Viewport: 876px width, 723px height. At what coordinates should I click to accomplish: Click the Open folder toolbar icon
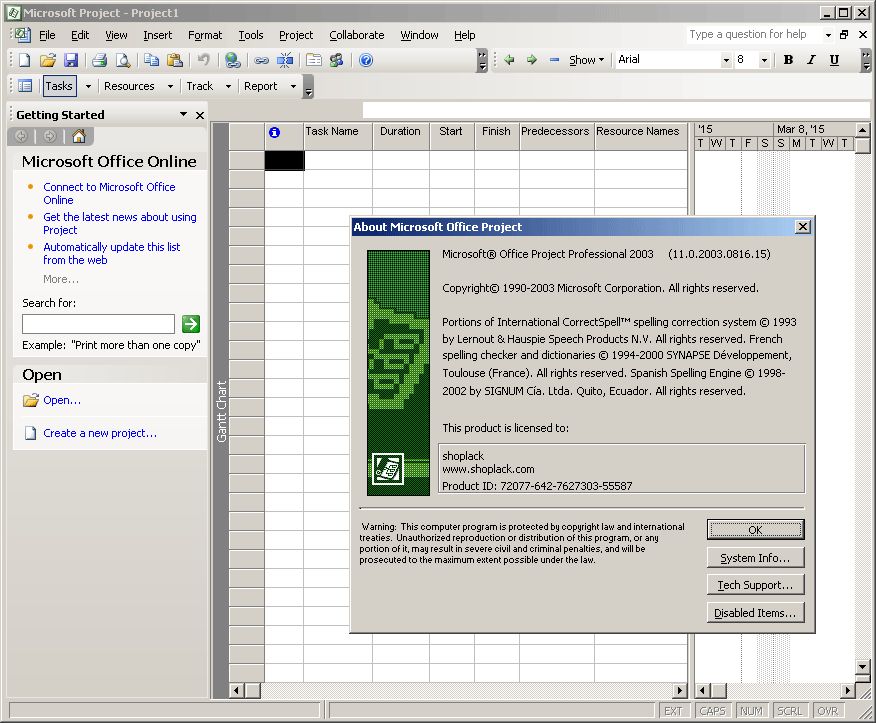48,60
